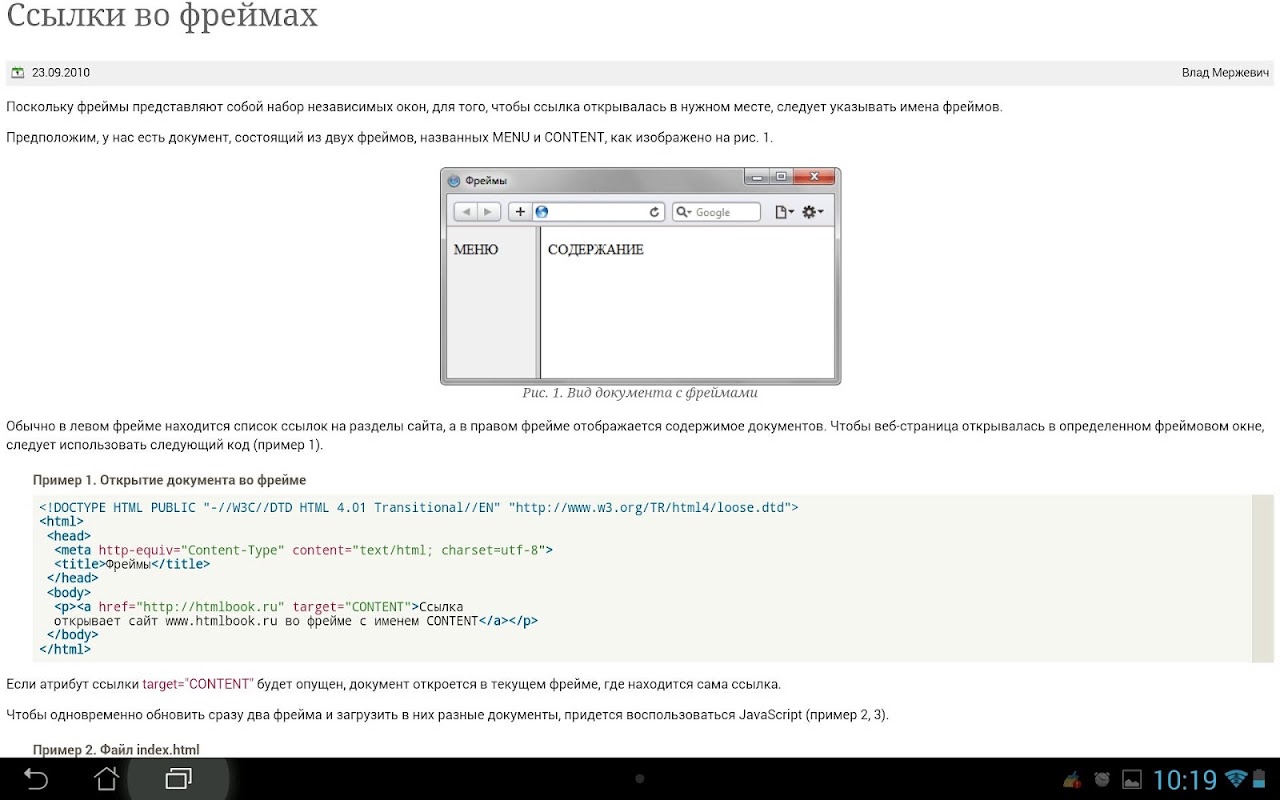Viewport: 1280px width, 800px height.
Task: Open the recent apps overview
Action: (x=179, y=778)
